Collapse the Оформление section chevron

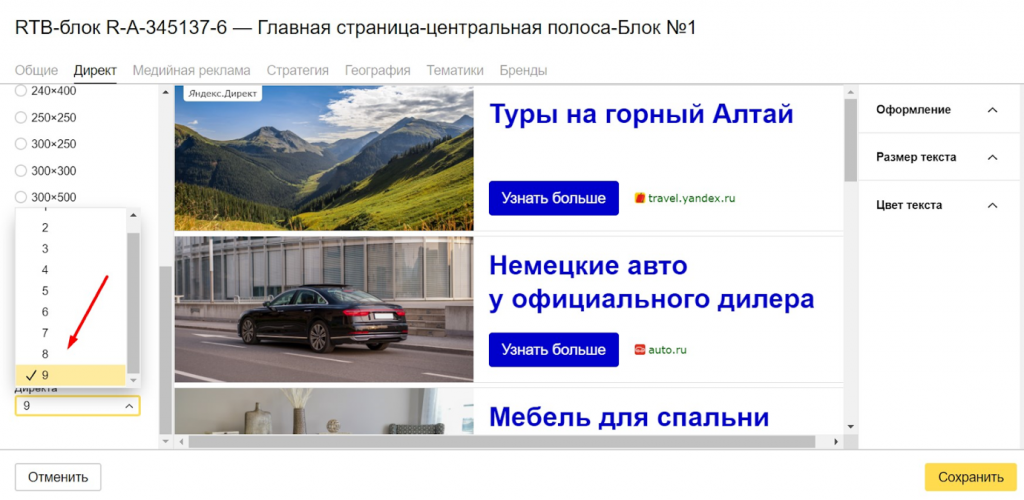tap(993, 110)
